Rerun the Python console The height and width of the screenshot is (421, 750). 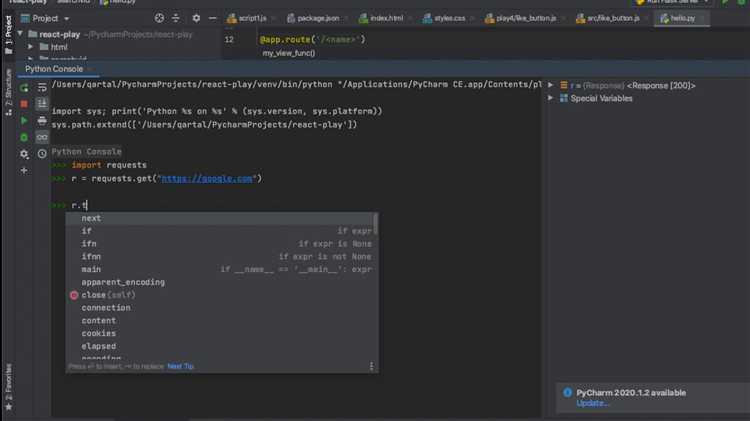[x=24, y=88]
